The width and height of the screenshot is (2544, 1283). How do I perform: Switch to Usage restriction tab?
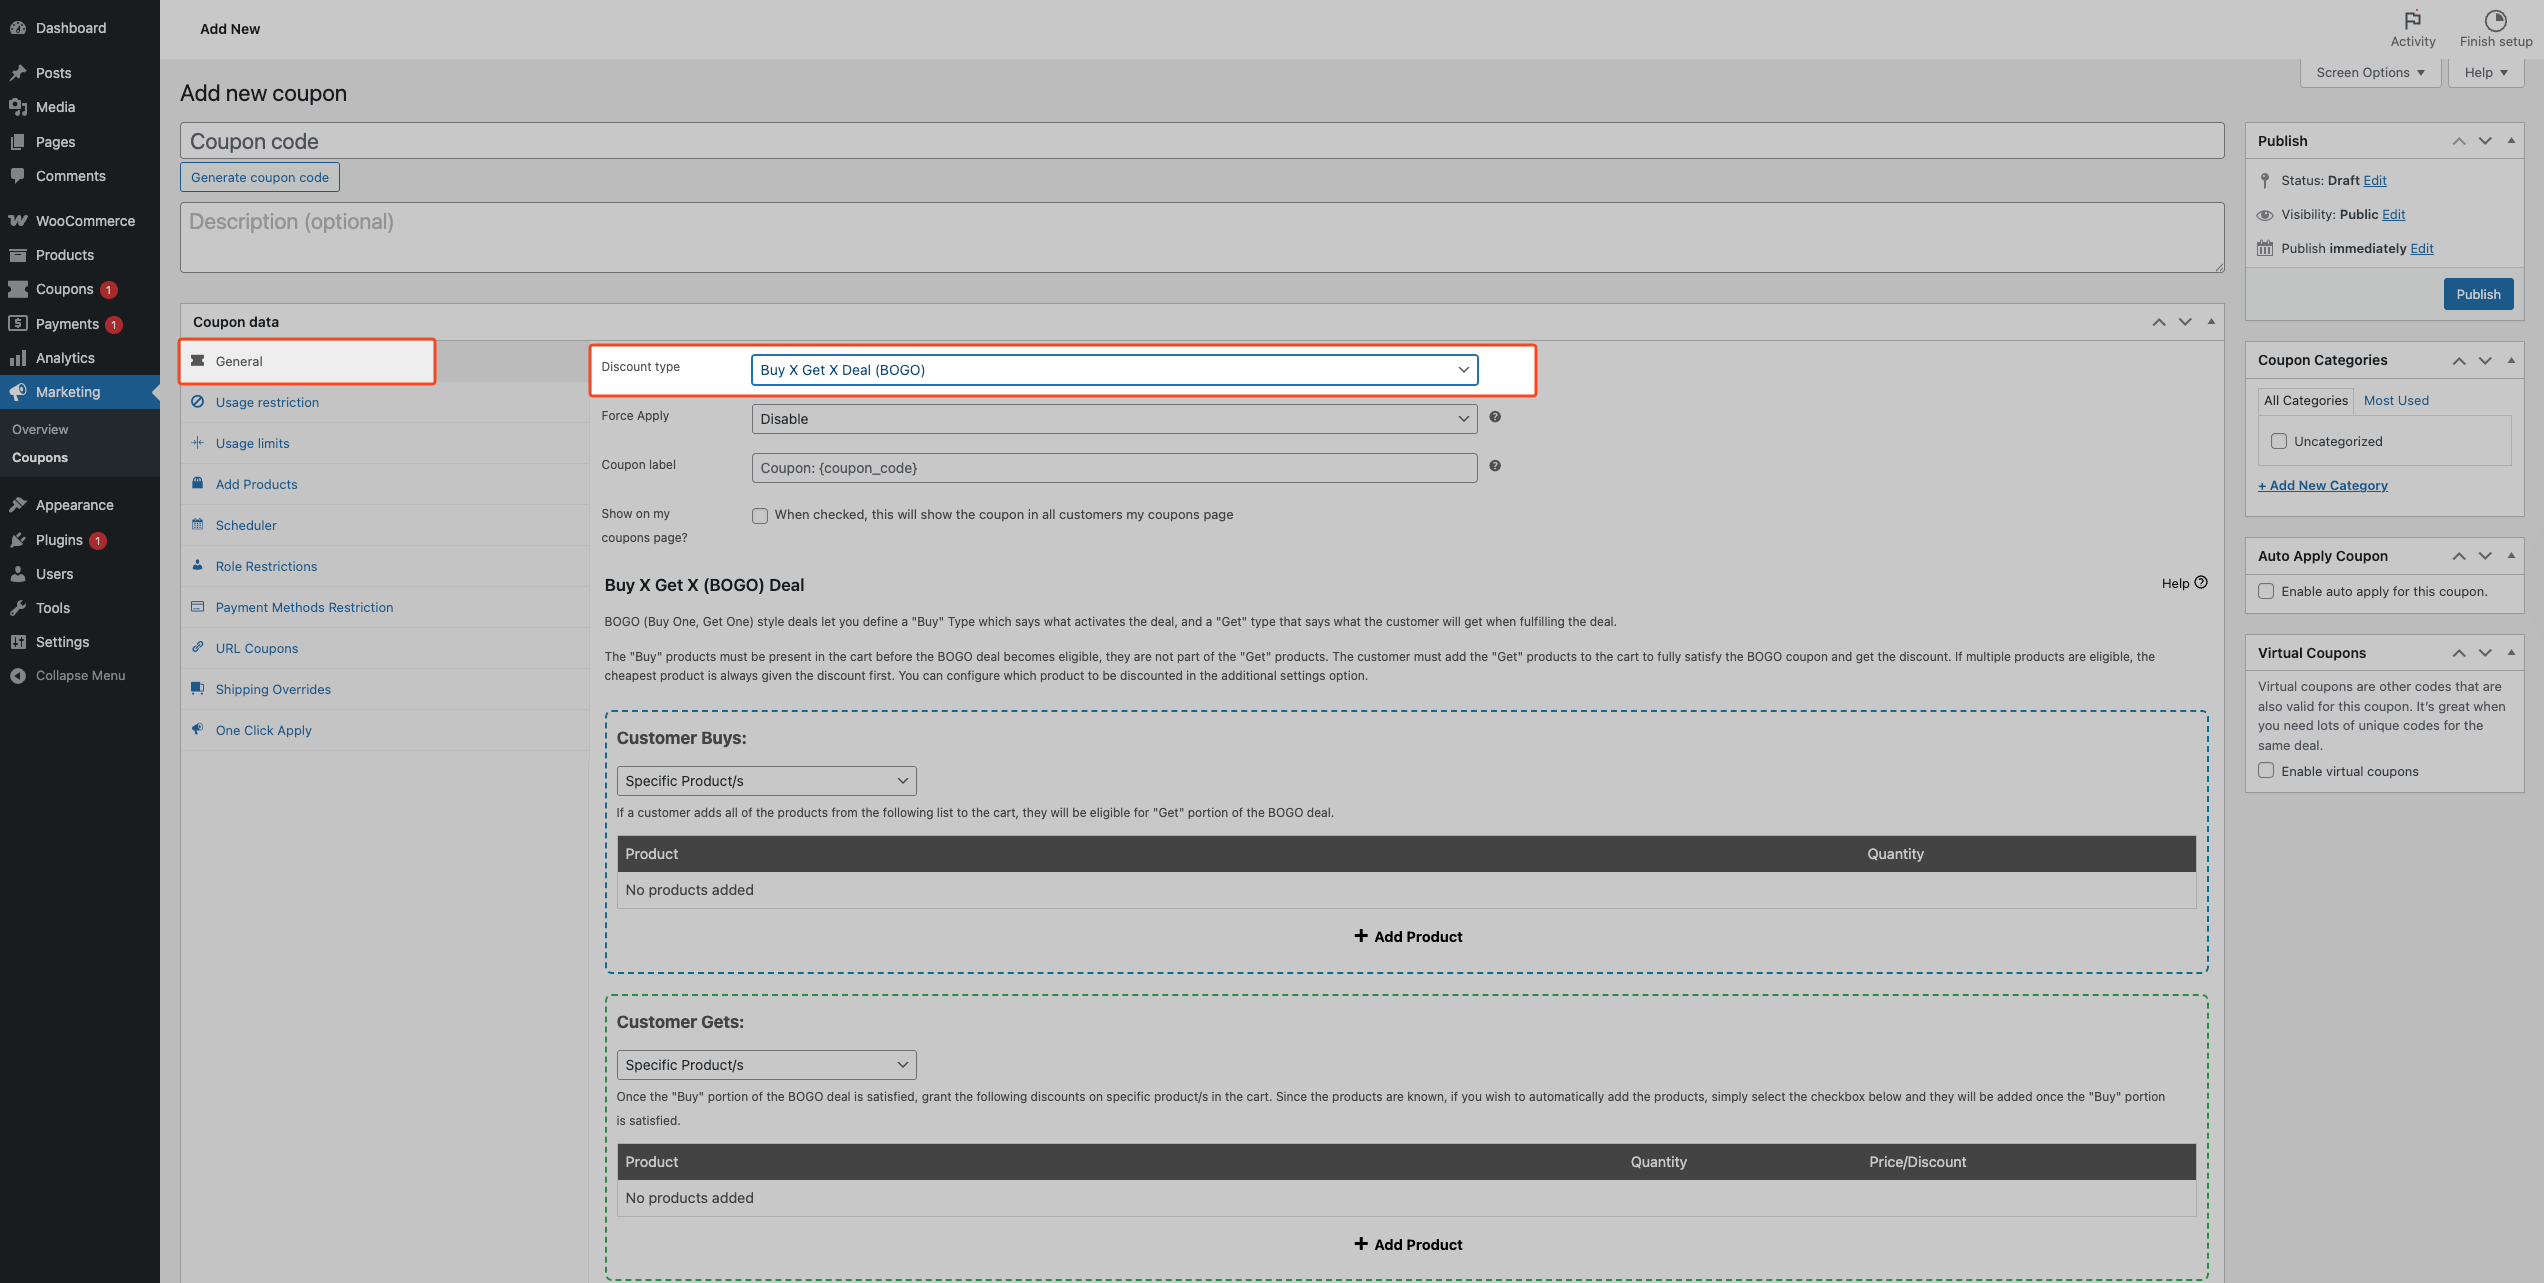[x=267, y=402]
